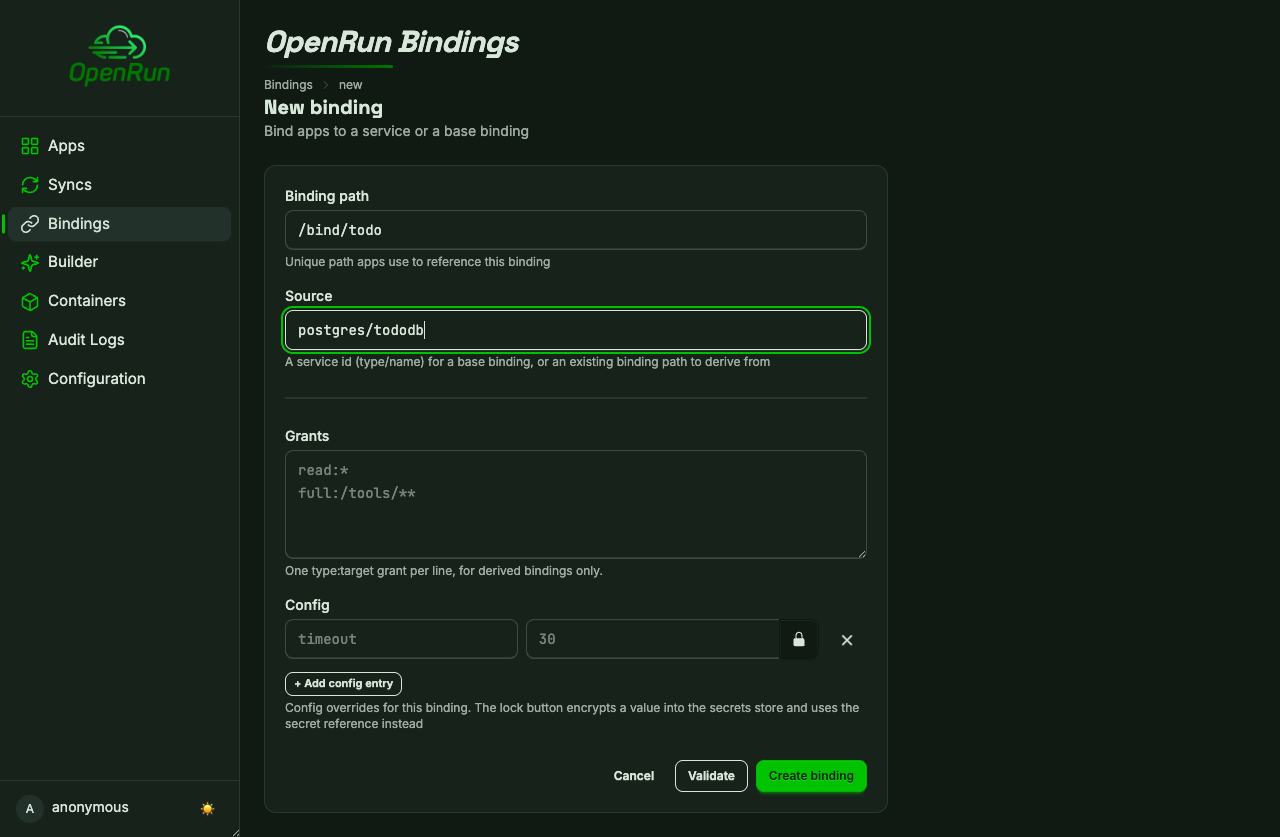This screenshot has height=837, width=1280.
Task: Click the Containers cube icon
Action: (x=30, y=301)
